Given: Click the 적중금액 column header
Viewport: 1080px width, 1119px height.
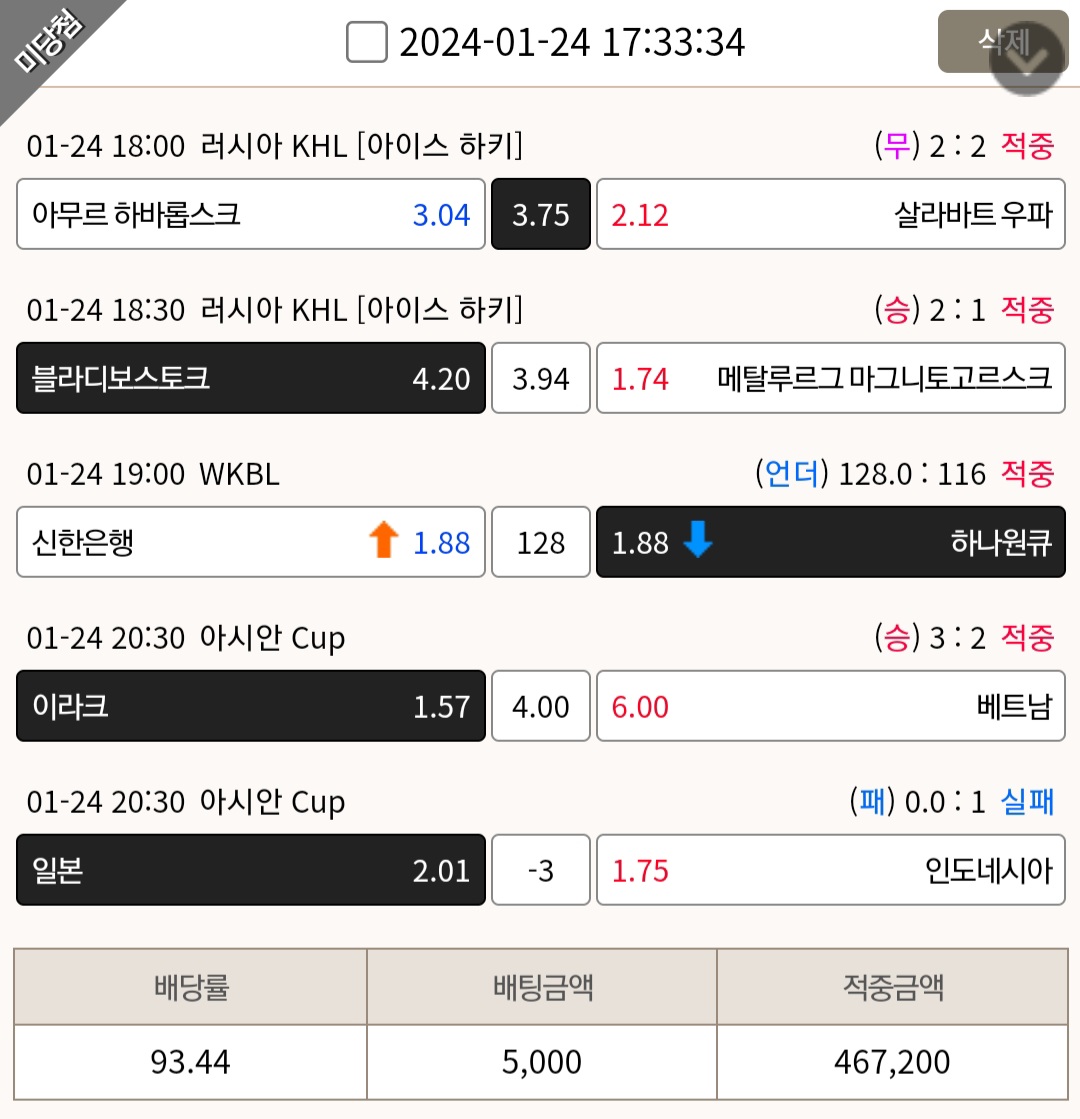Looking at the screenshot, I should pyautogui.click(x=892, y=987).
